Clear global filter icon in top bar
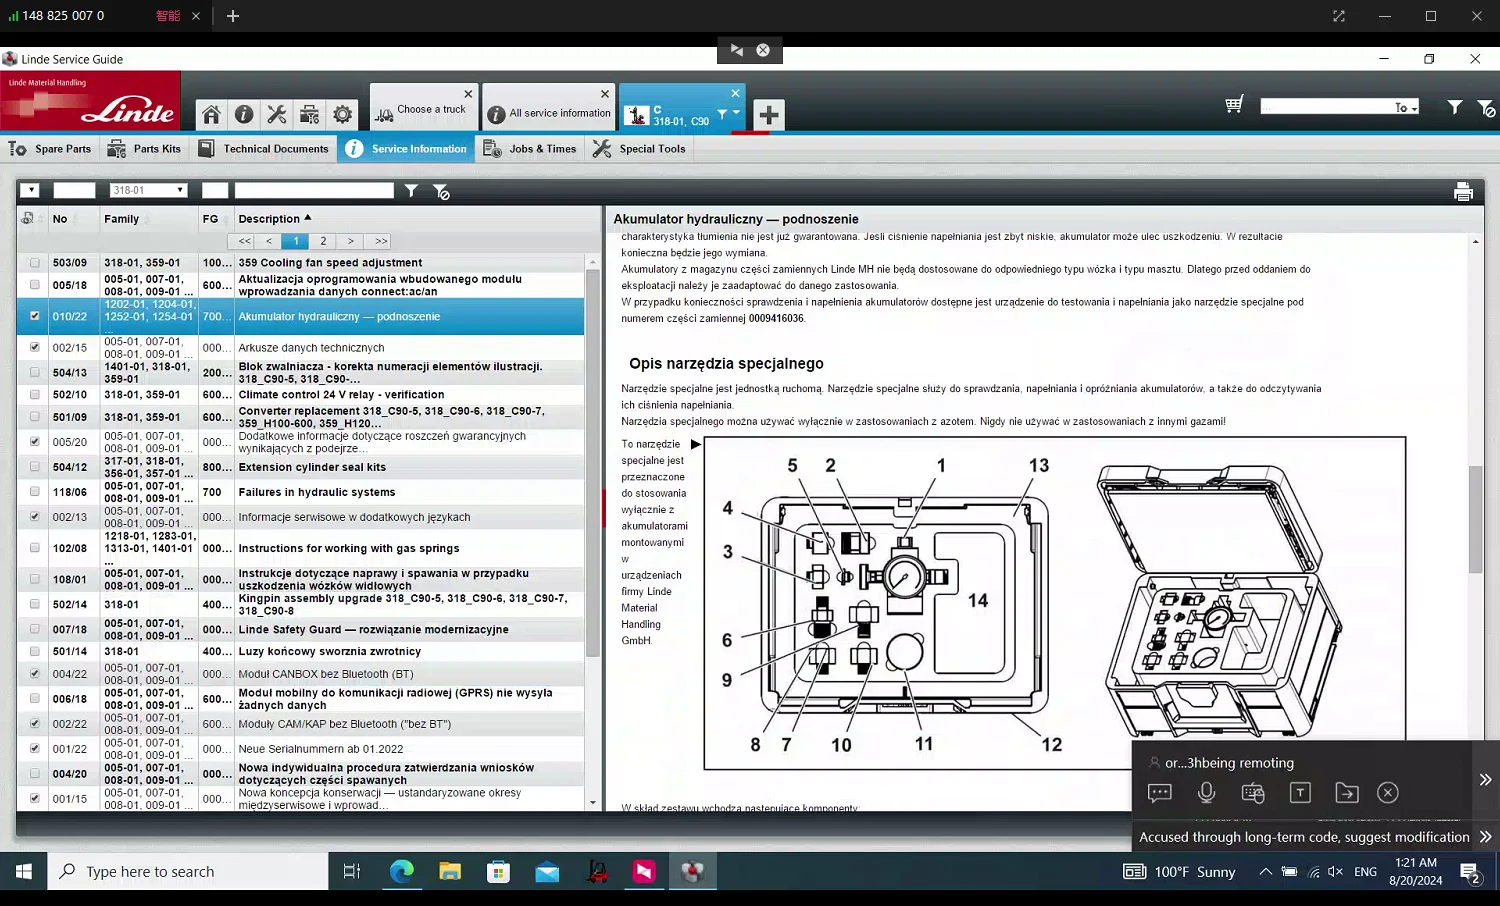 (1487, 108)
